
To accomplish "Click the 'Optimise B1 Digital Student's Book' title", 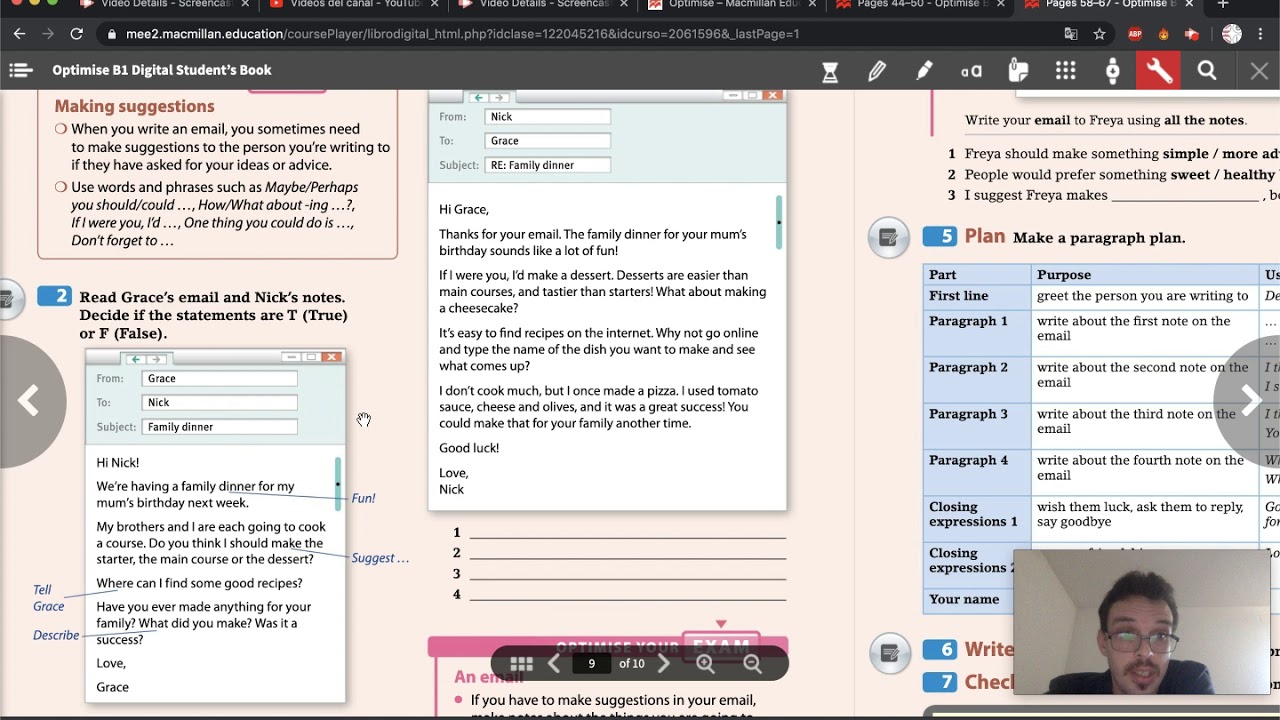I will coord(162,70).
